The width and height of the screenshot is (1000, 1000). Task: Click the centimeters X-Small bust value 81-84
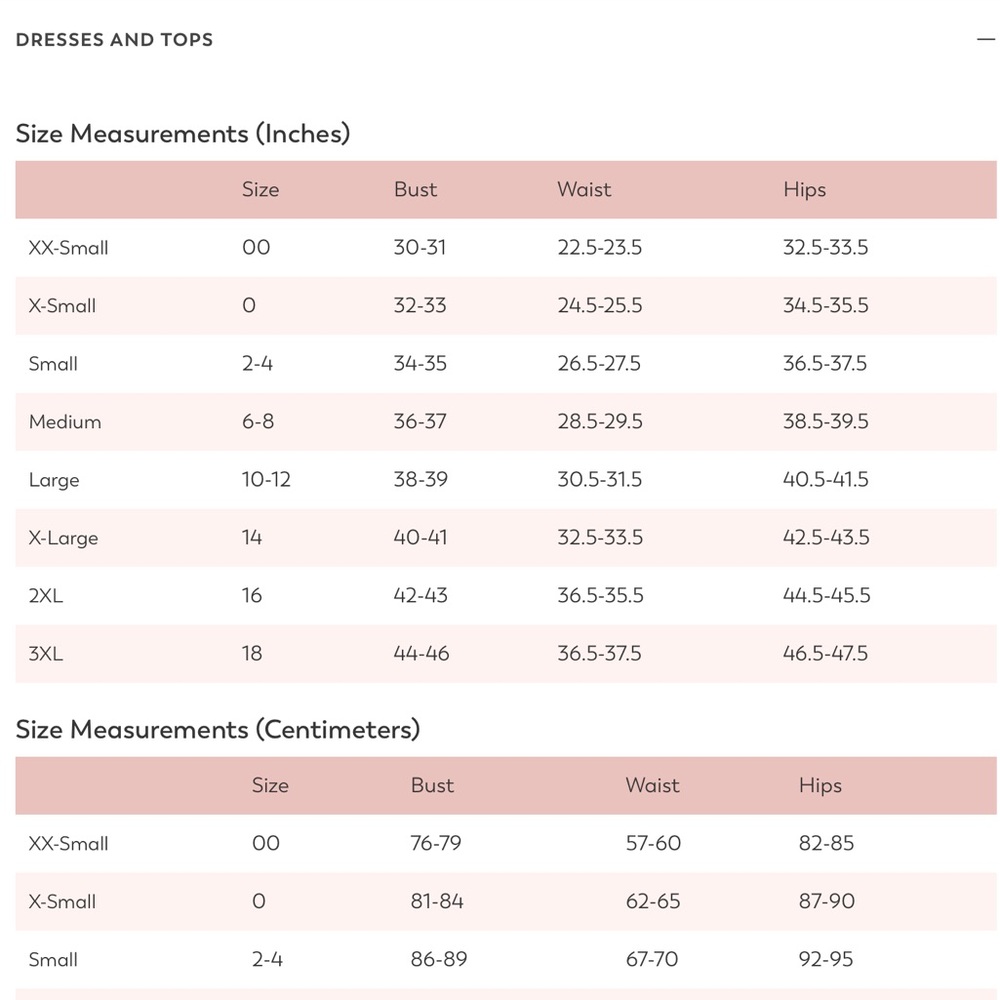click(437, 901)
